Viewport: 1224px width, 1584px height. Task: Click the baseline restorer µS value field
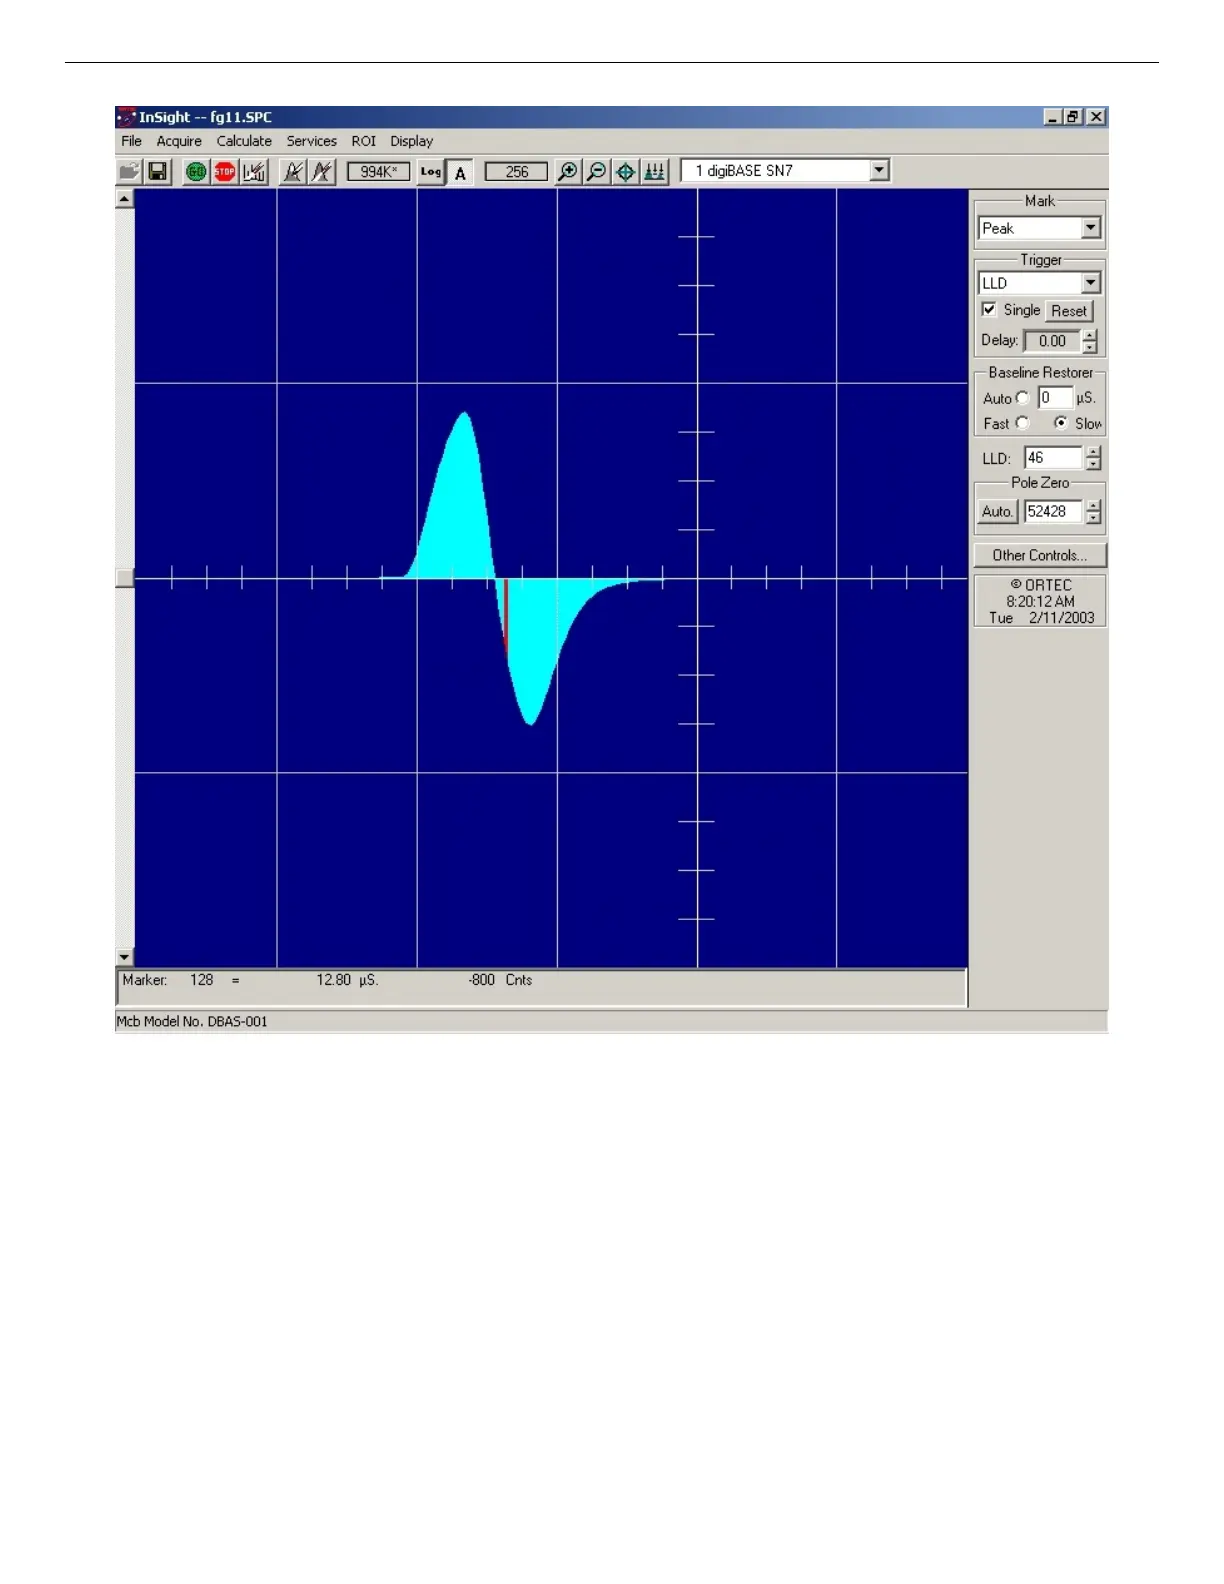pos(1054,398)
